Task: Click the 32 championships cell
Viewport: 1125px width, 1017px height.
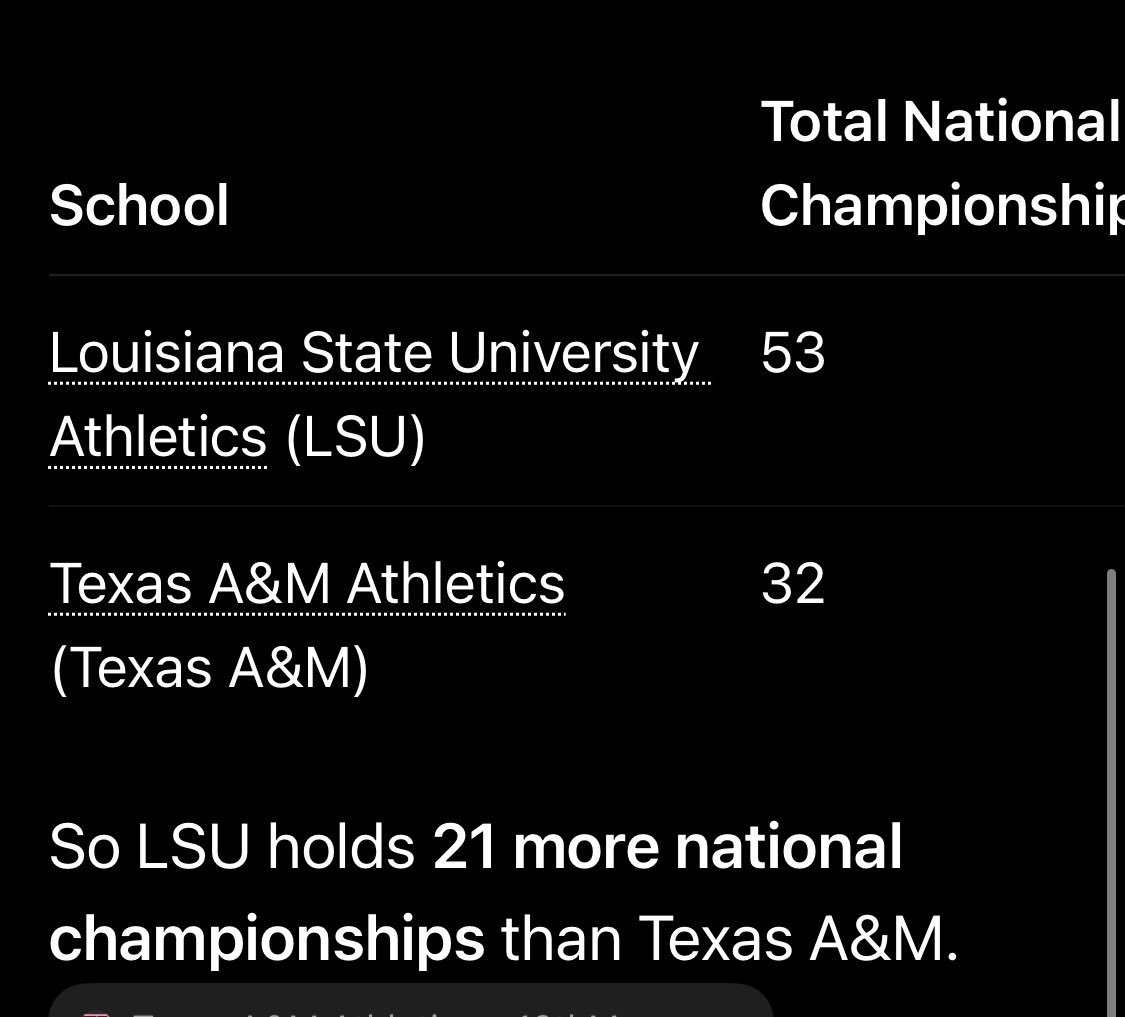Action: pos(793,584)
